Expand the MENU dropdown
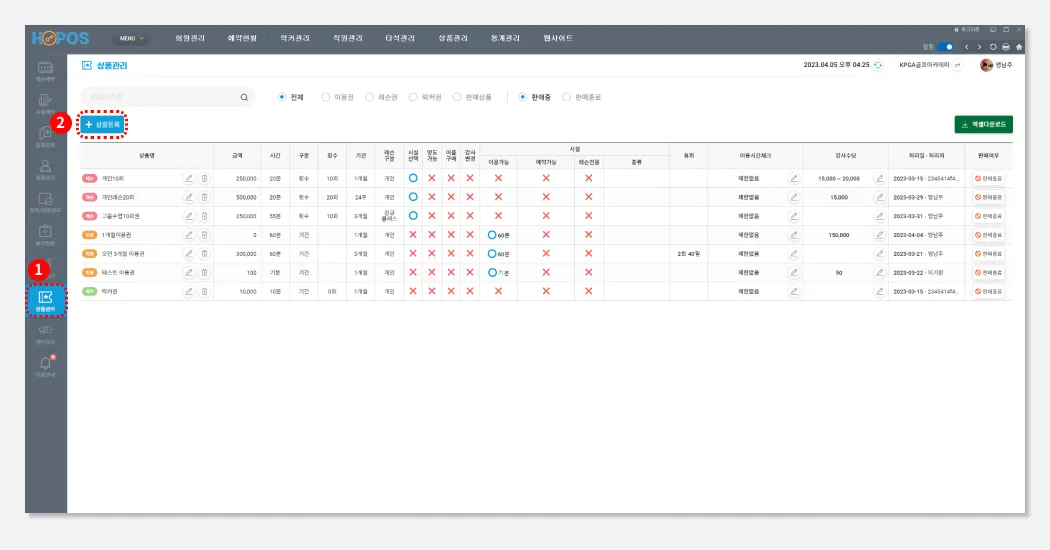 click(x=131, y=38)
